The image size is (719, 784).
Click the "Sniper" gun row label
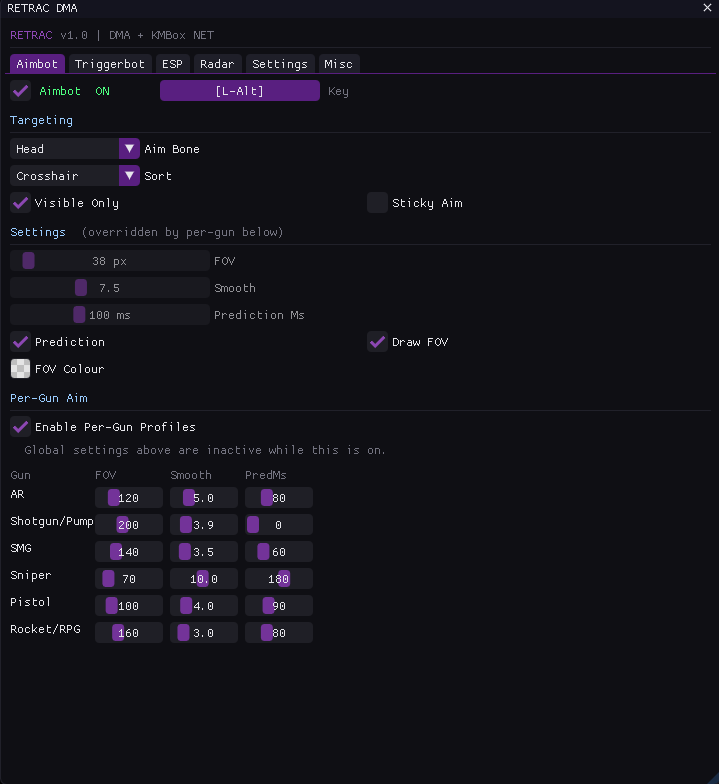tap(30, 575)
